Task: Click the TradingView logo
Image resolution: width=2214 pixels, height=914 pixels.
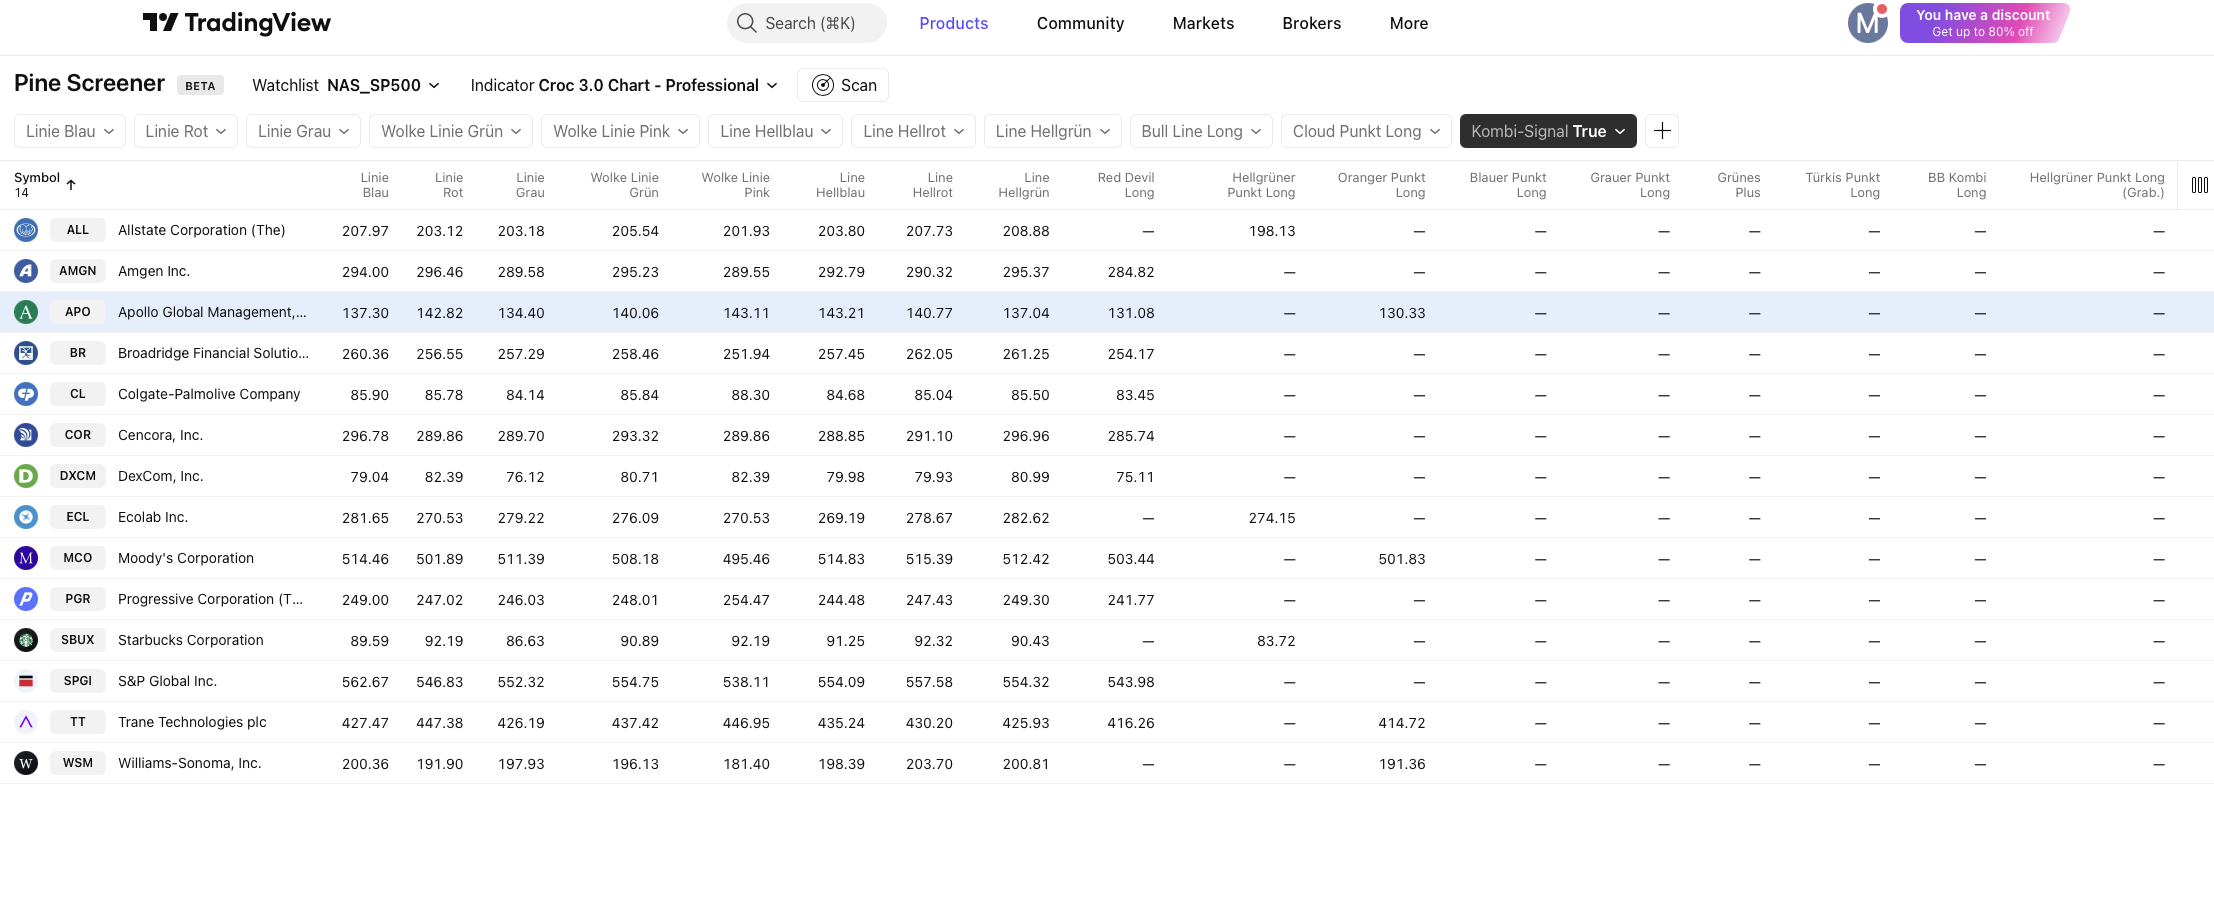Action: click(236, 23)
